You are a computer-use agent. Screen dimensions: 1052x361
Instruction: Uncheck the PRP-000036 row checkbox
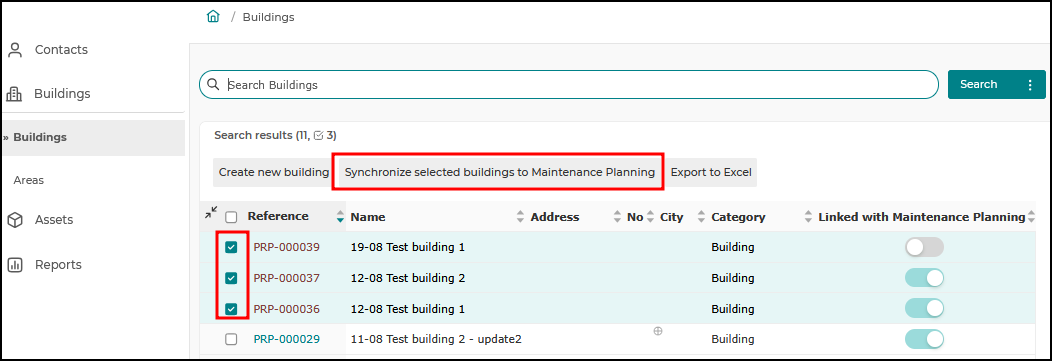231,309
